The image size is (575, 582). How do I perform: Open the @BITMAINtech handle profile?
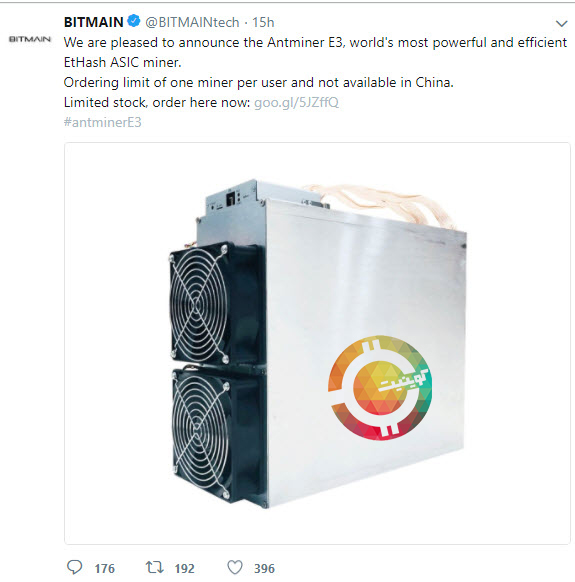point(192,23)
